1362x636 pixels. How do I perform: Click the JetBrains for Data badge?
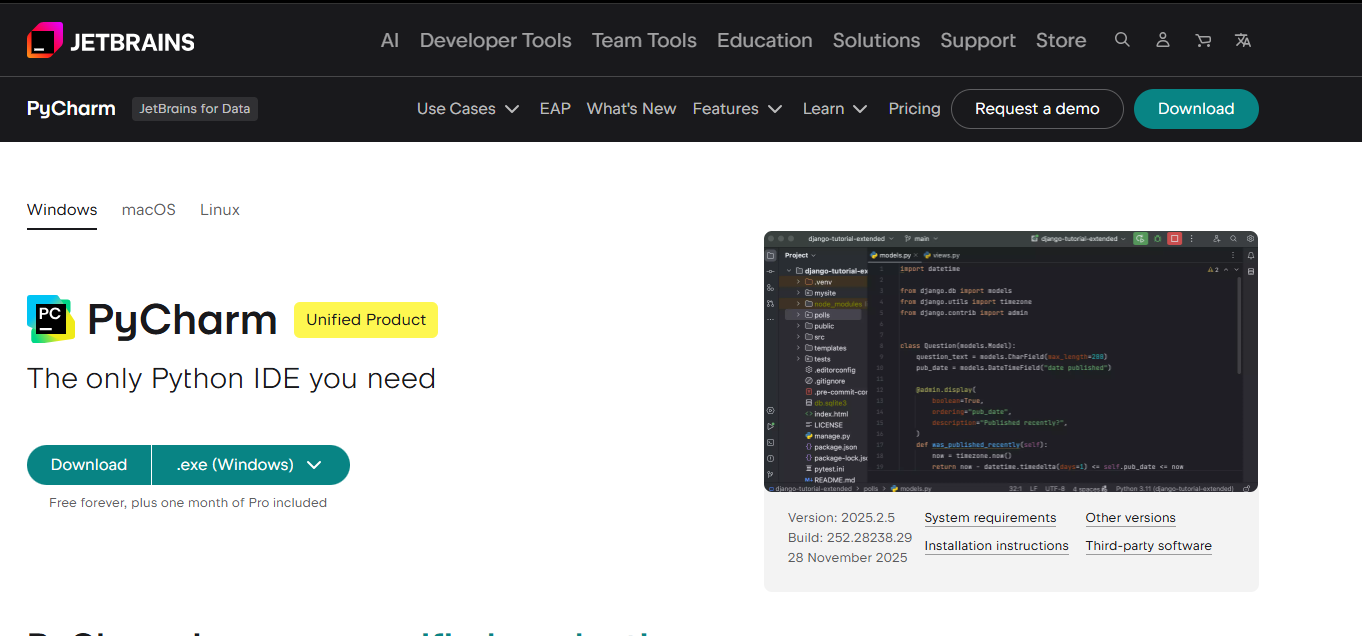click(x=195, y=109)
